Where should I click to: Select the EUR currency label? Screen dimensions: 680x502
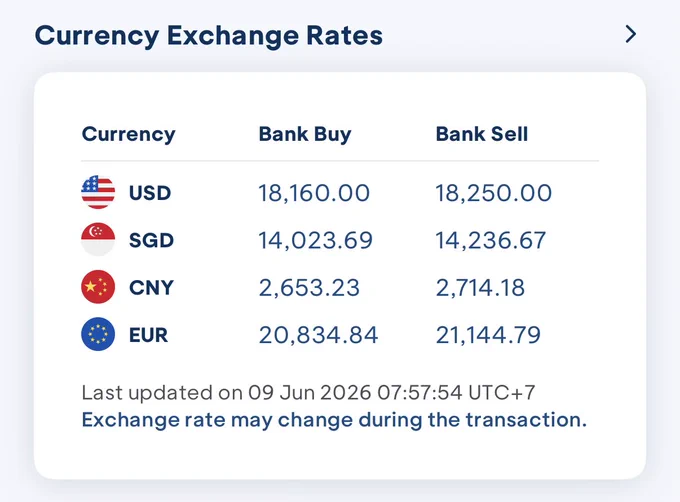[x=148, y=335]
